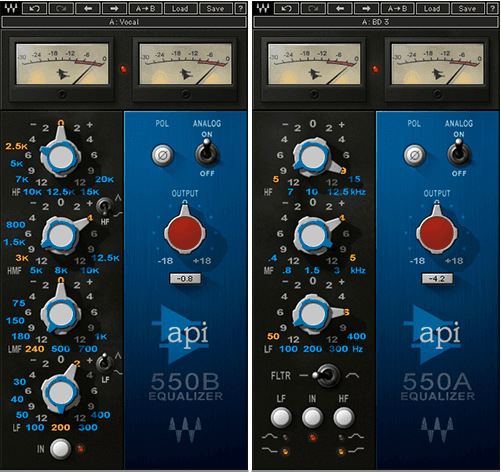Select 400 Hz frequency on 550A LF band
The width and height of the screenshot is (501, 472).
coord(356,336)
